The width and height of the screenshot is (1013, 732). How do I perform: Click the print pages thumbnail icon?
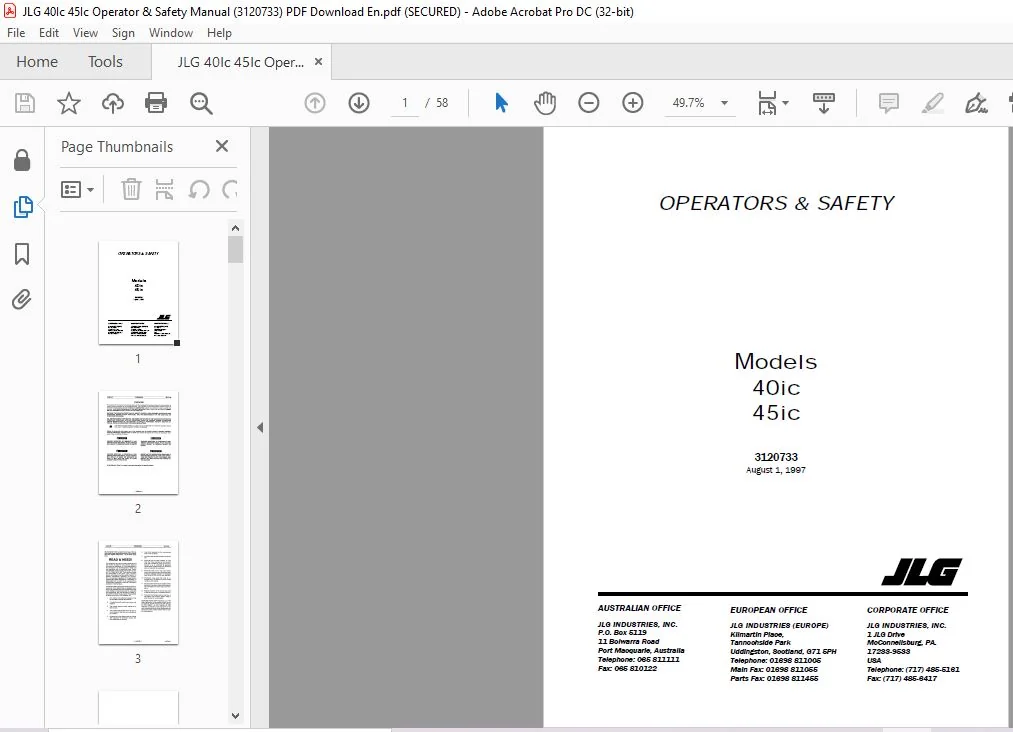(x=164, y=189)
